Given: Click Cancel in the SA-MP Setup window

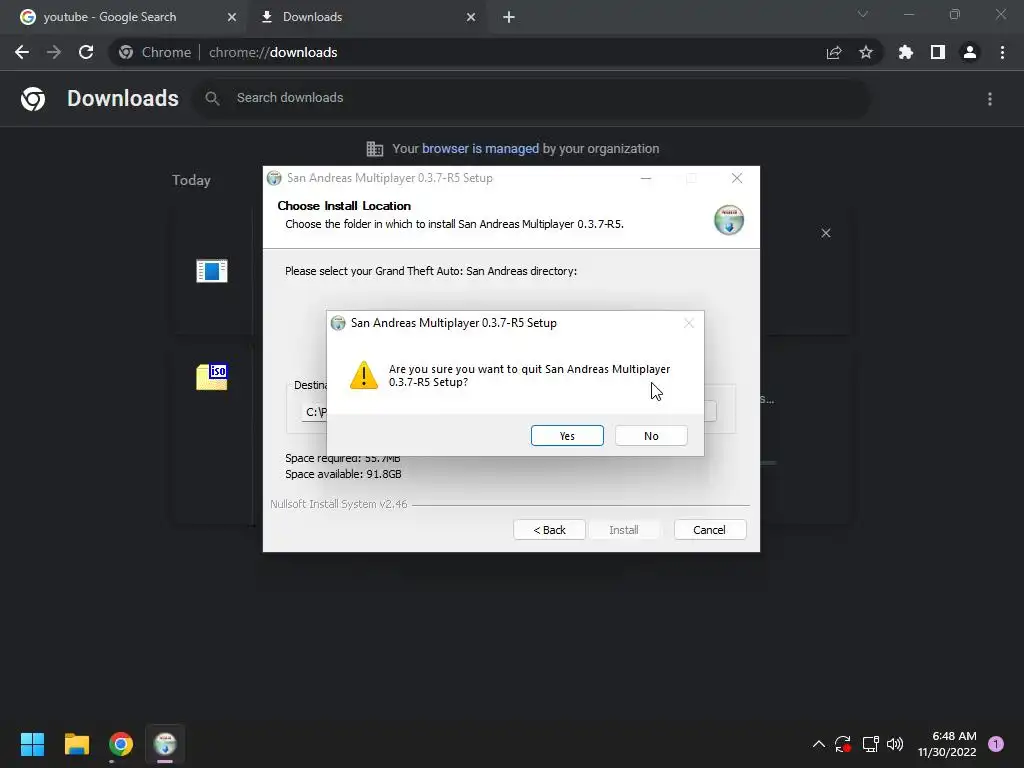Looking at the screenshot, I should pyautogui.click(x=709, y=530).
